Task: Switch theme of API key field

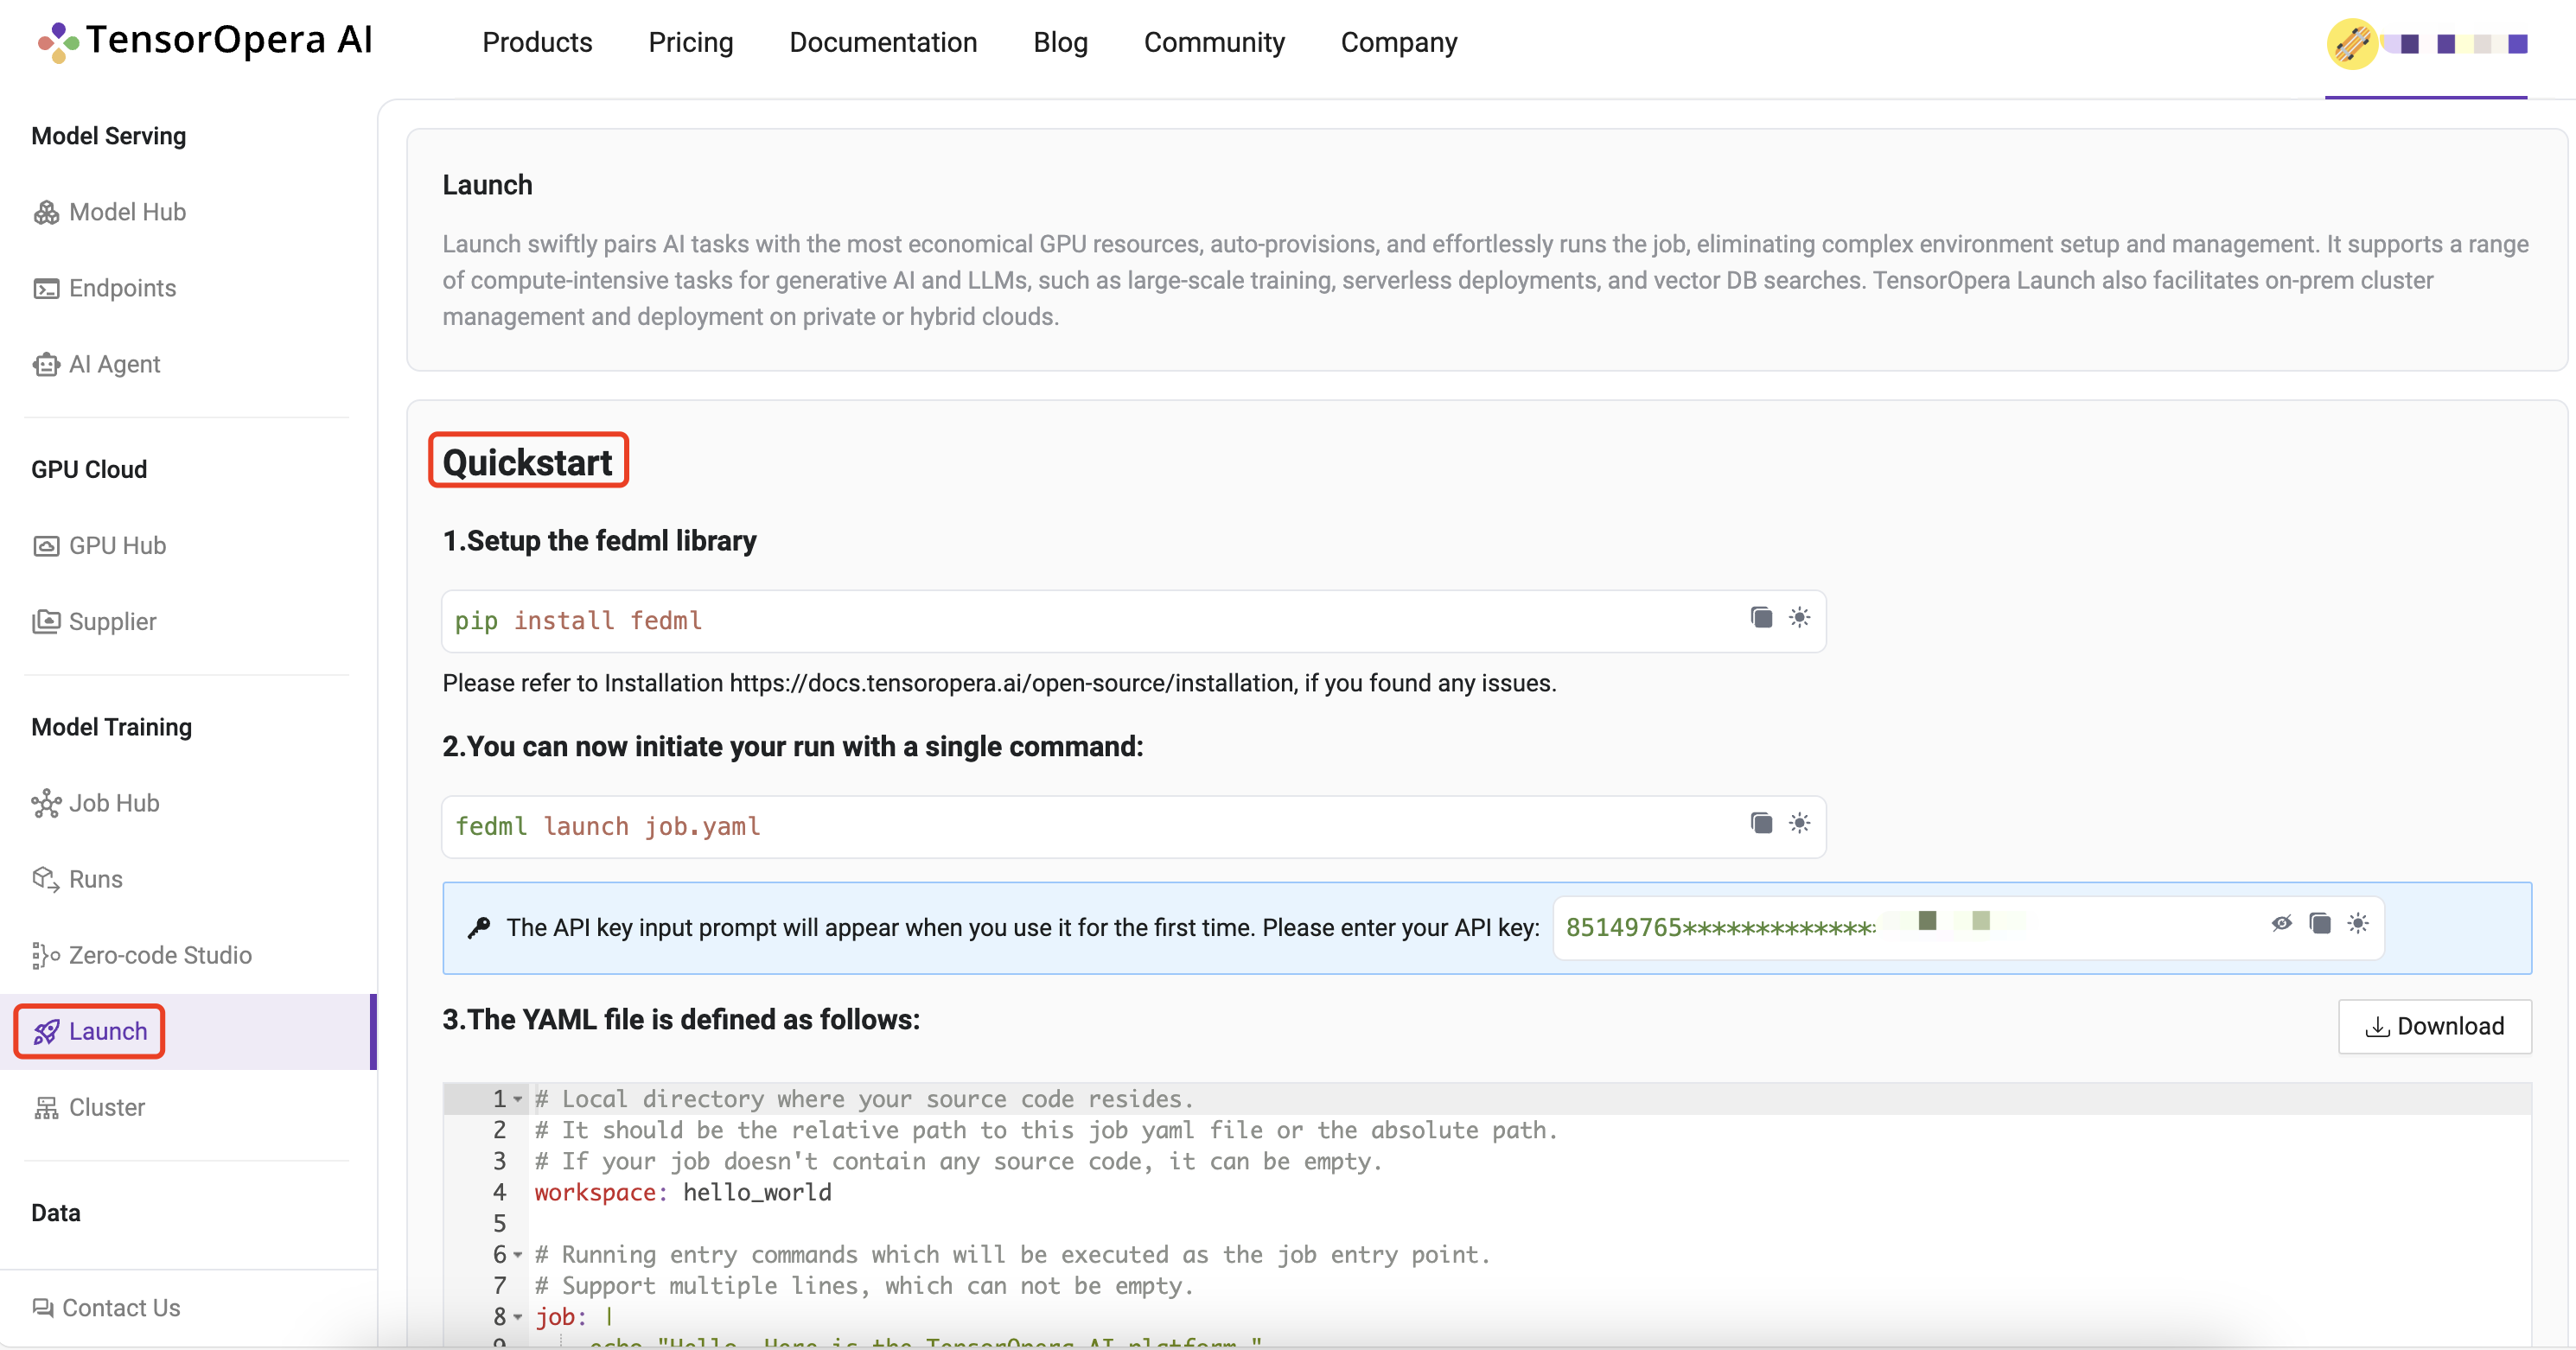Action: tap(2358, 923)
